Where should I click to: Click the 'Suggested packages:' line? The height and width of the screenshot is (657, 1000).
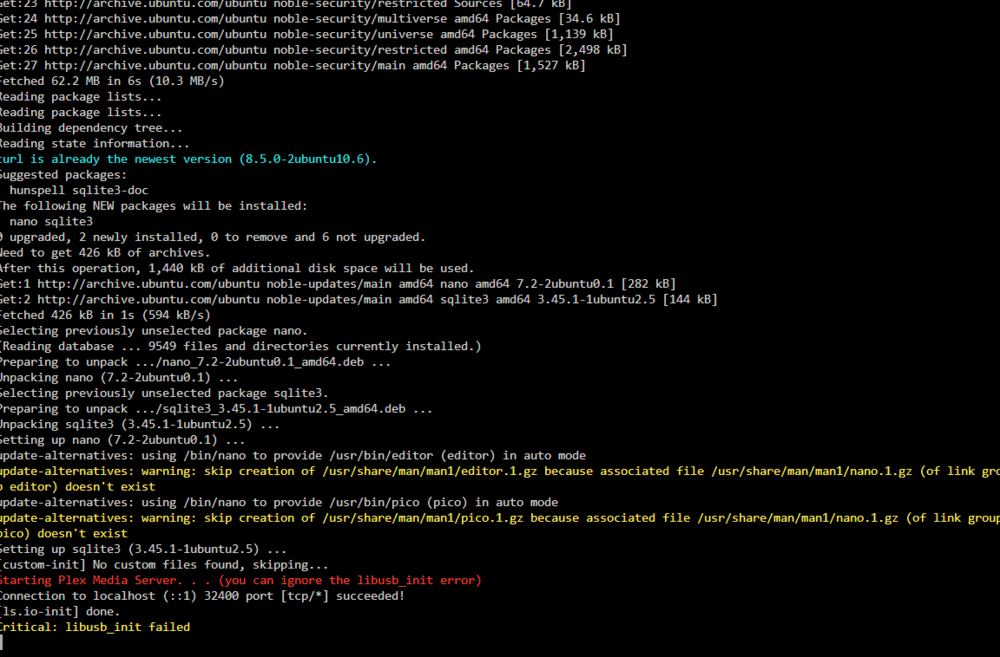(63, 175)
